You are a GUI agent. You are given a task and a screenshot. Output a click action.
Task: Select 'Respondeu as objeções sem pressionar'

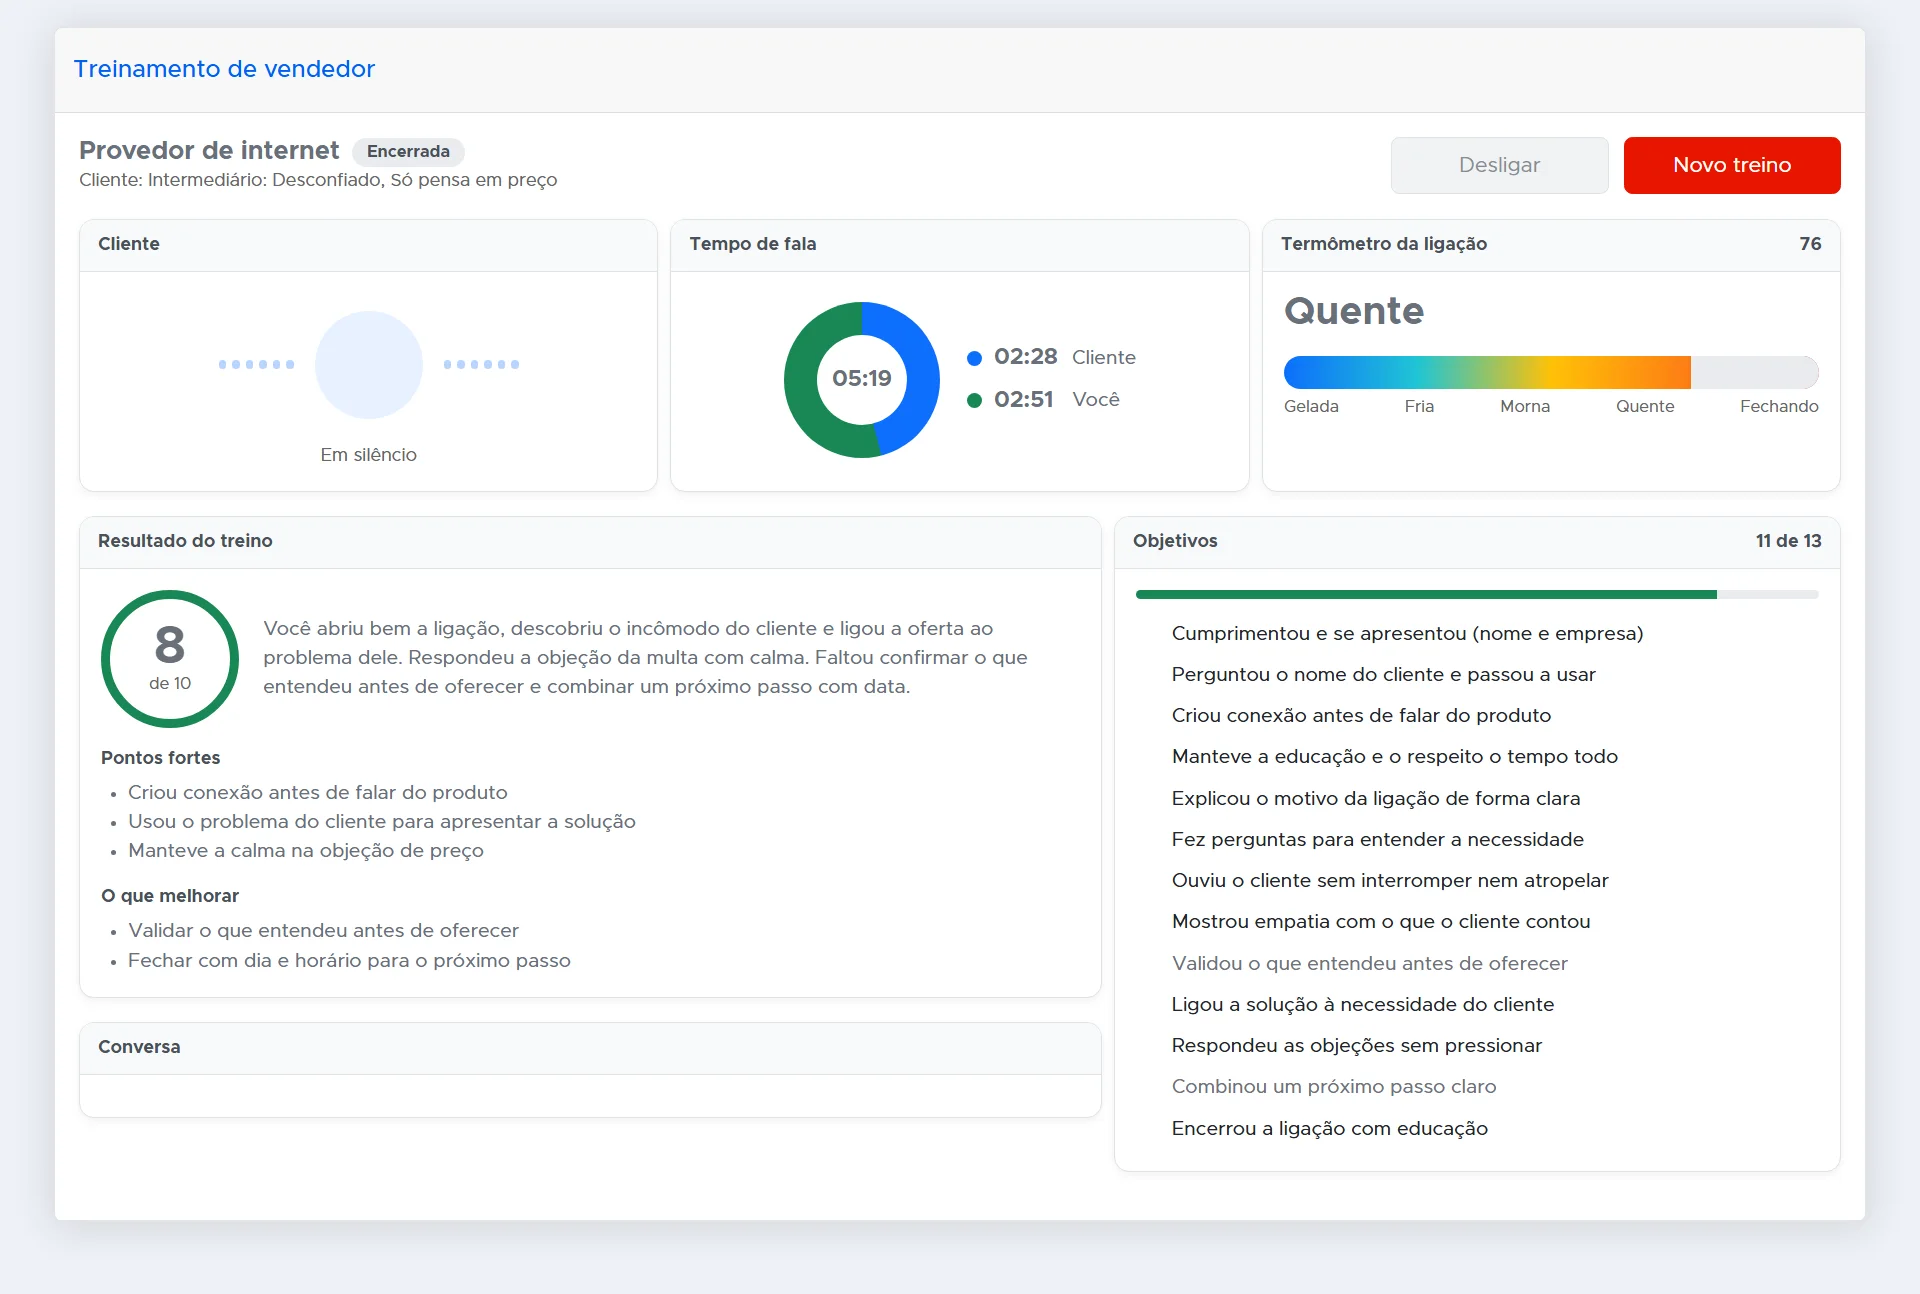click(x=1357, y=1045)
